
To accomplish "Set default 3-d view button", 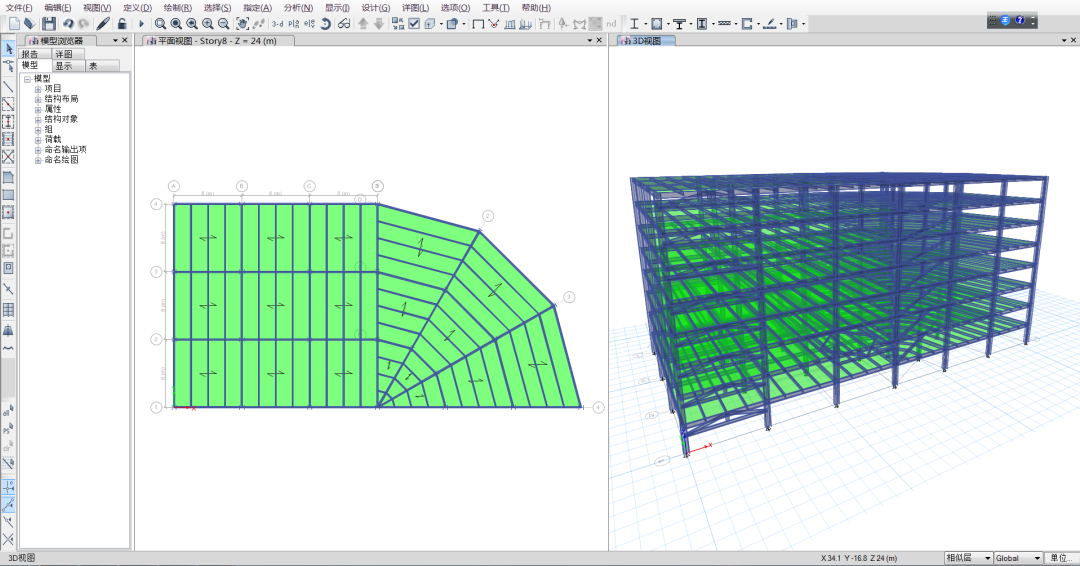I will click(278, 23).
